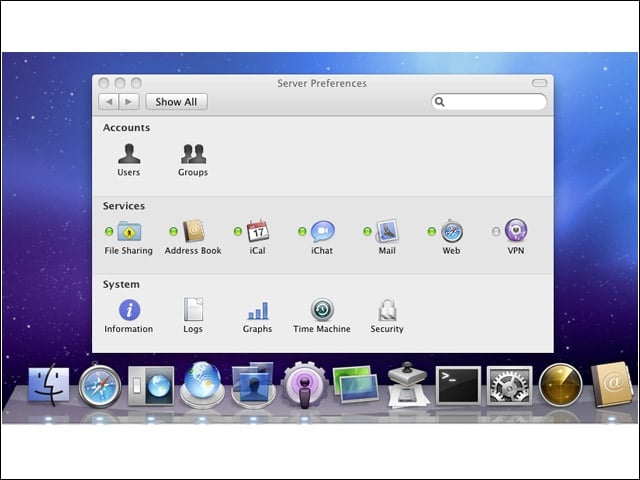The image size is (640, 480).
Task: Open the Groups preference pane
Action: click(193, 160)
